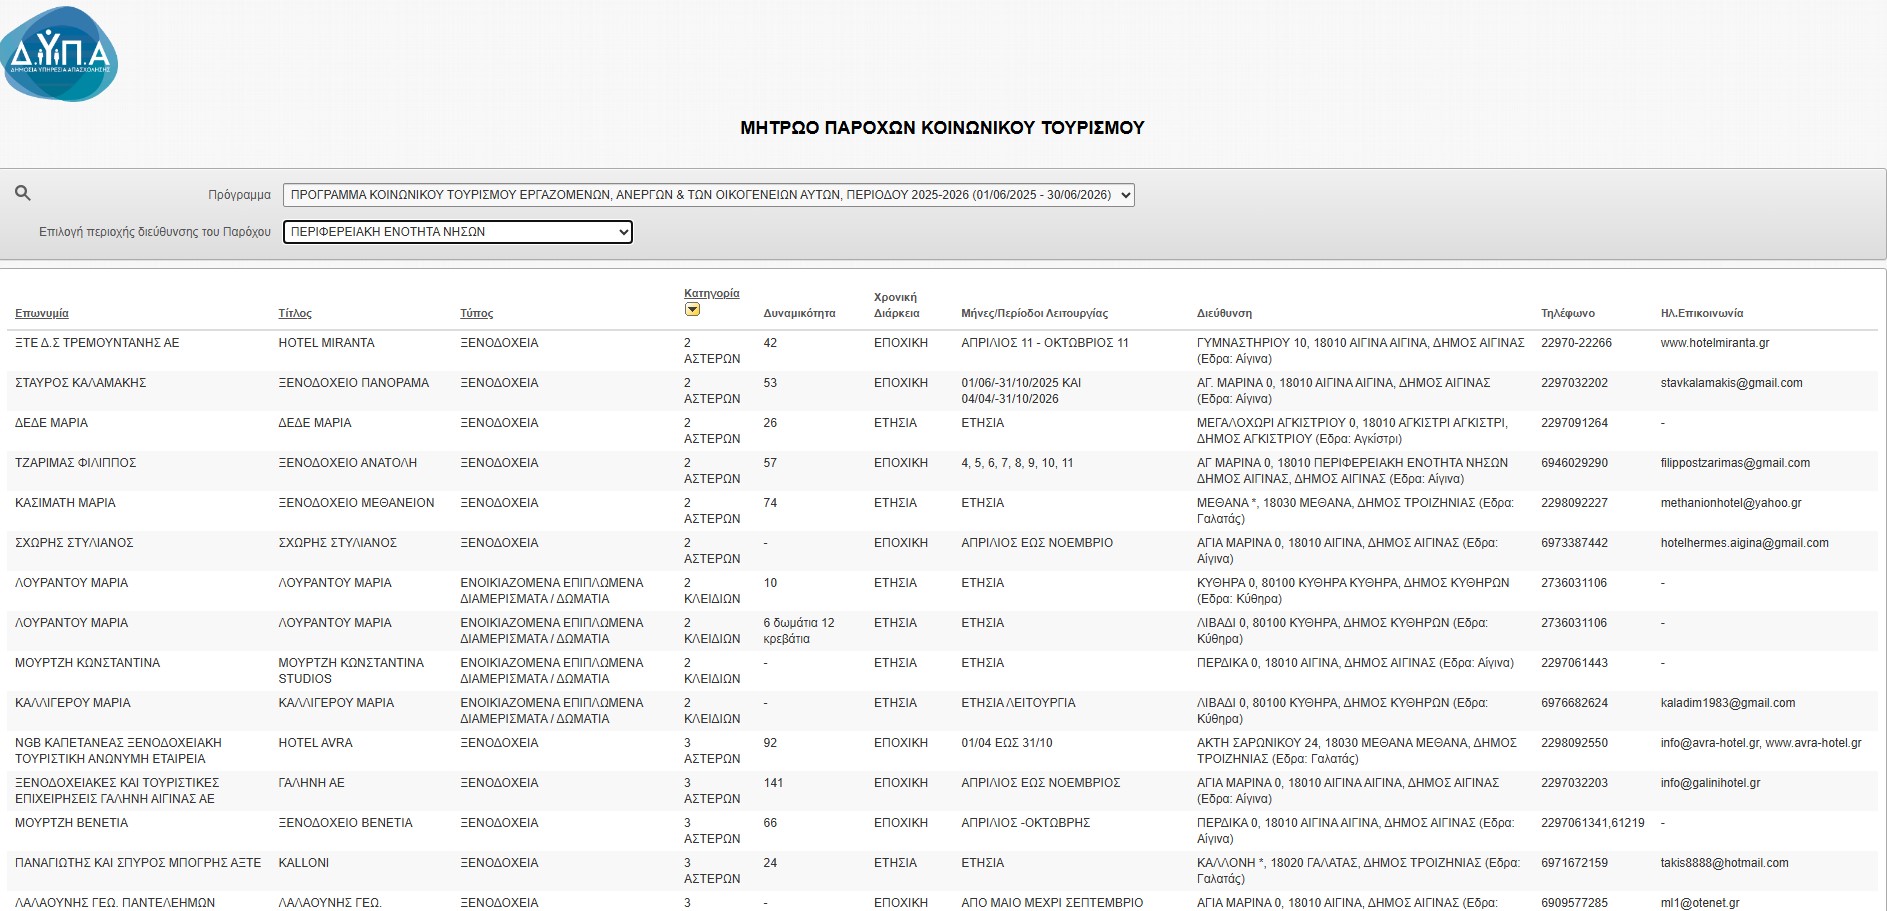
Task: Click KALLONI title cell
Action: (303, 863)
